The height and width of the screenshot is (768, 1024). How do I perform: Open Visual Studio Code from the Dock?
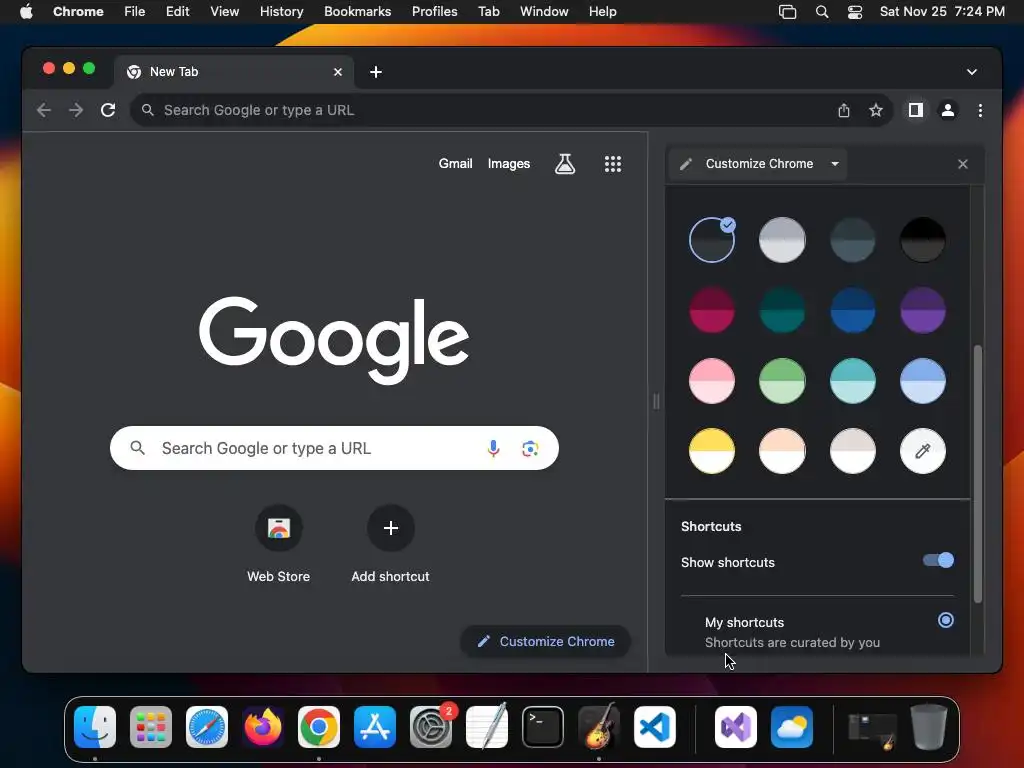coord(654,727)
